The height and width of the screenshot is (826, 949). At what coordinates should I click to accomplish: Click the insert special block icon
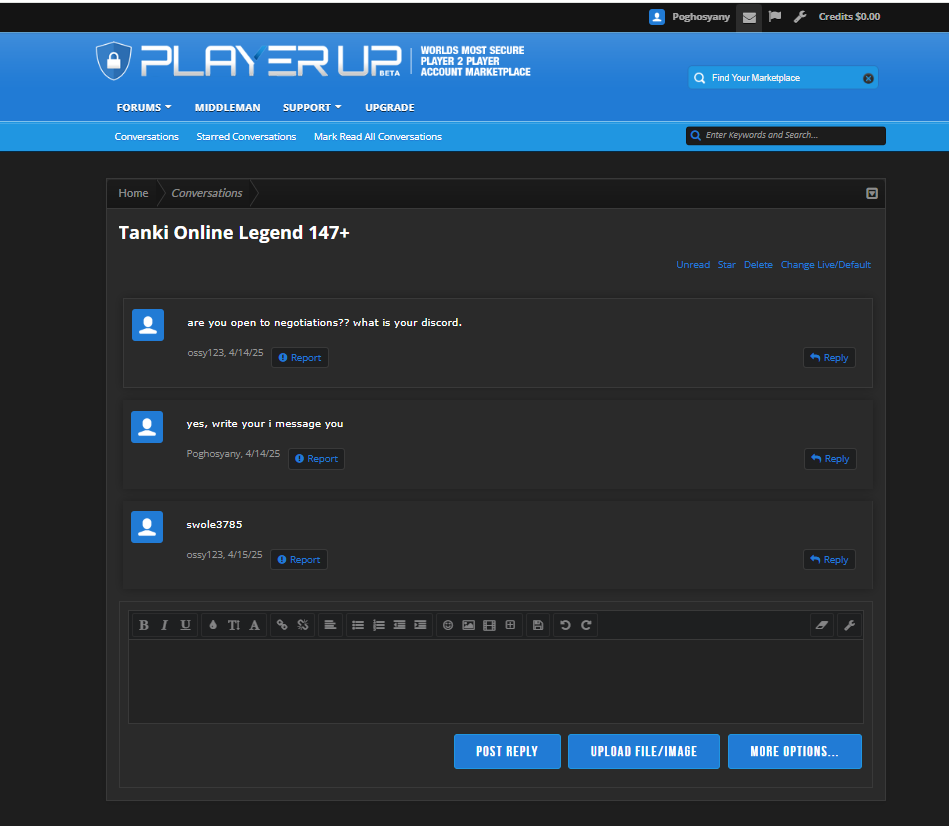pyautogui.click(x=510, y=625)
